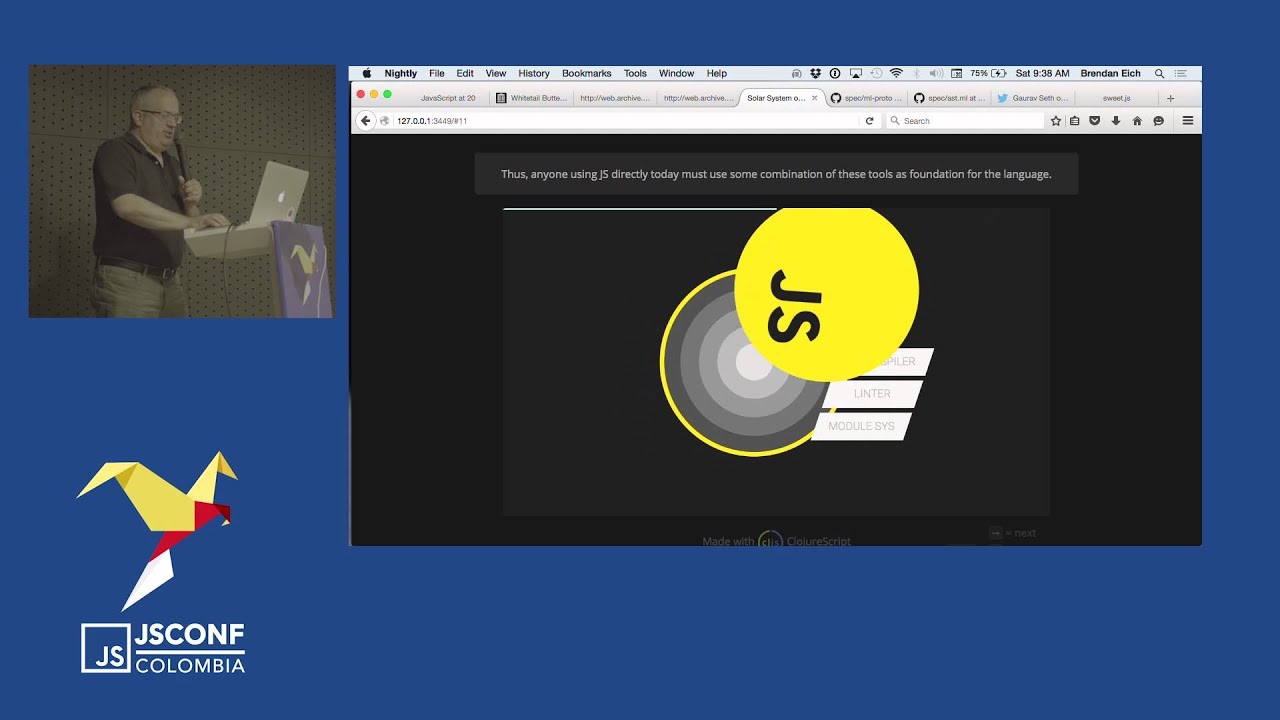Image resolution: width=1280 pixels, height=720 pixels.
Task: Switch to the first web.archive tab
Action: point(614,98)
